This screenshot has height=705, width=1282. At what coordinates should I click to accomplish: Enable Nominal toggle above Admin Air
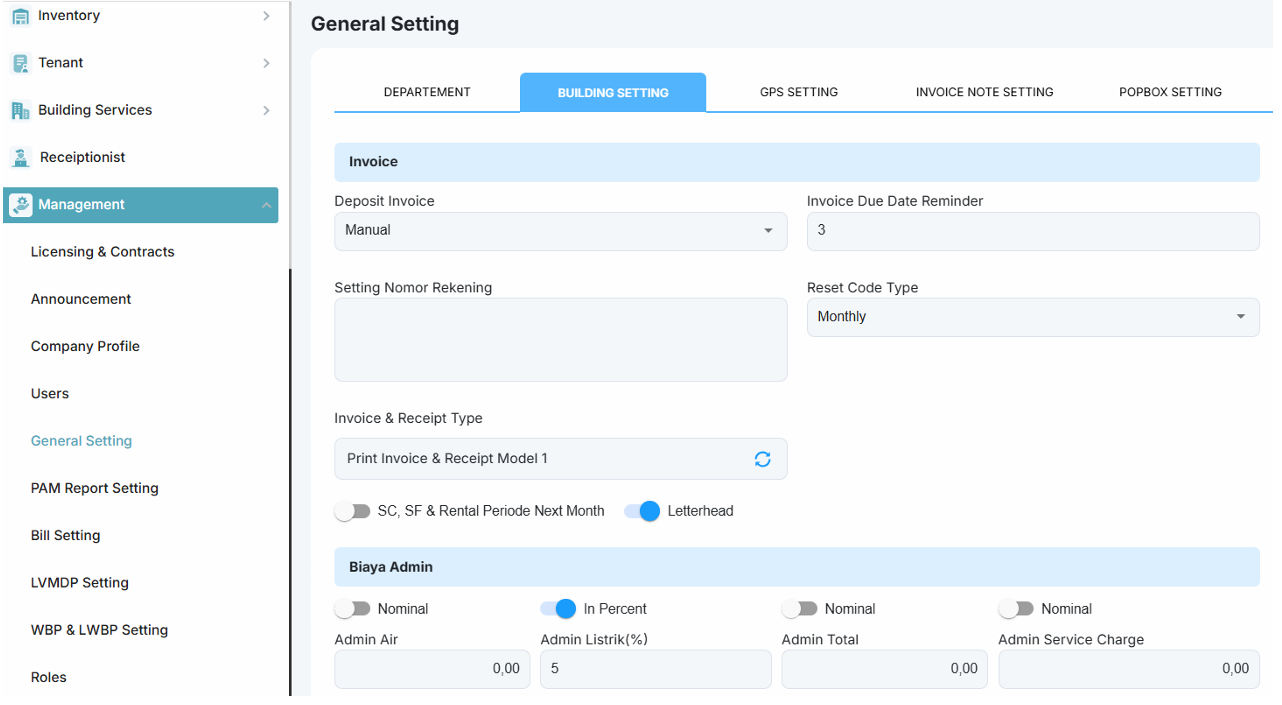coord(353,609)
